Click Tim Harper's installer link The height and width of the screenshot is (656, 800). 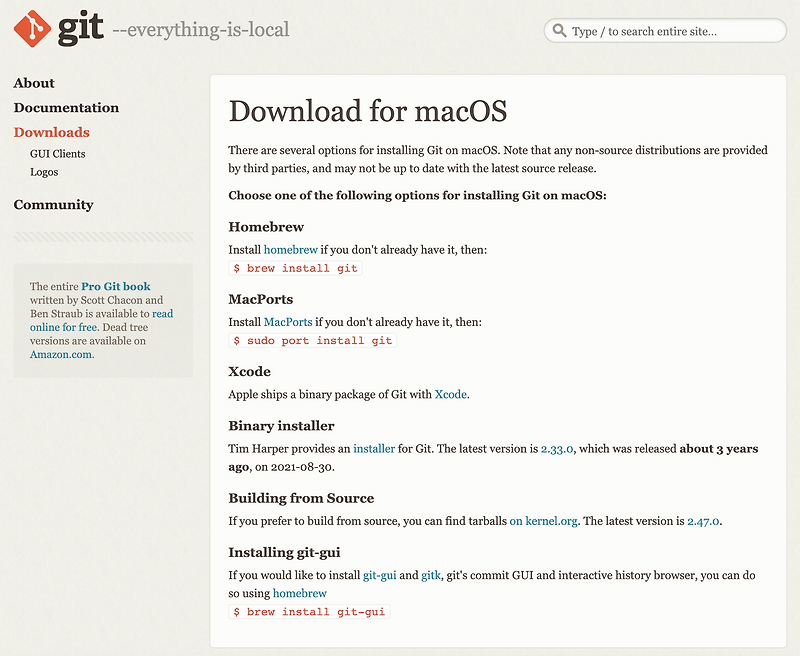pos(375,448)
